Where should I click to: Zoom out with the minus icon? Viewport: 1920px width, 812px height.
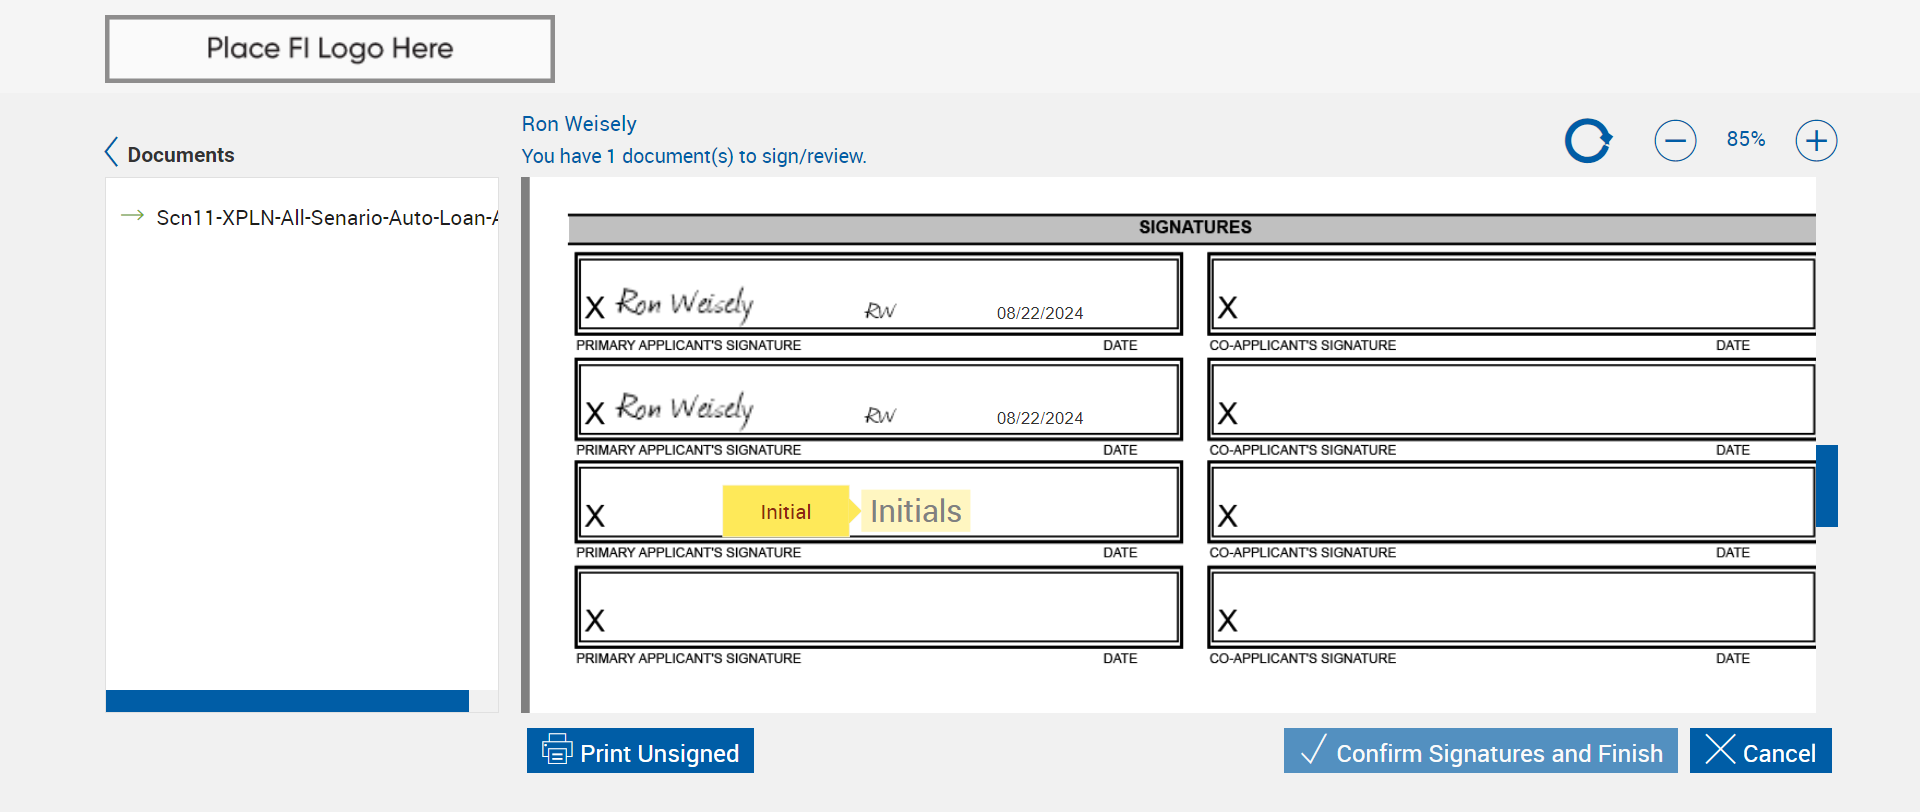pos(1675,141)
